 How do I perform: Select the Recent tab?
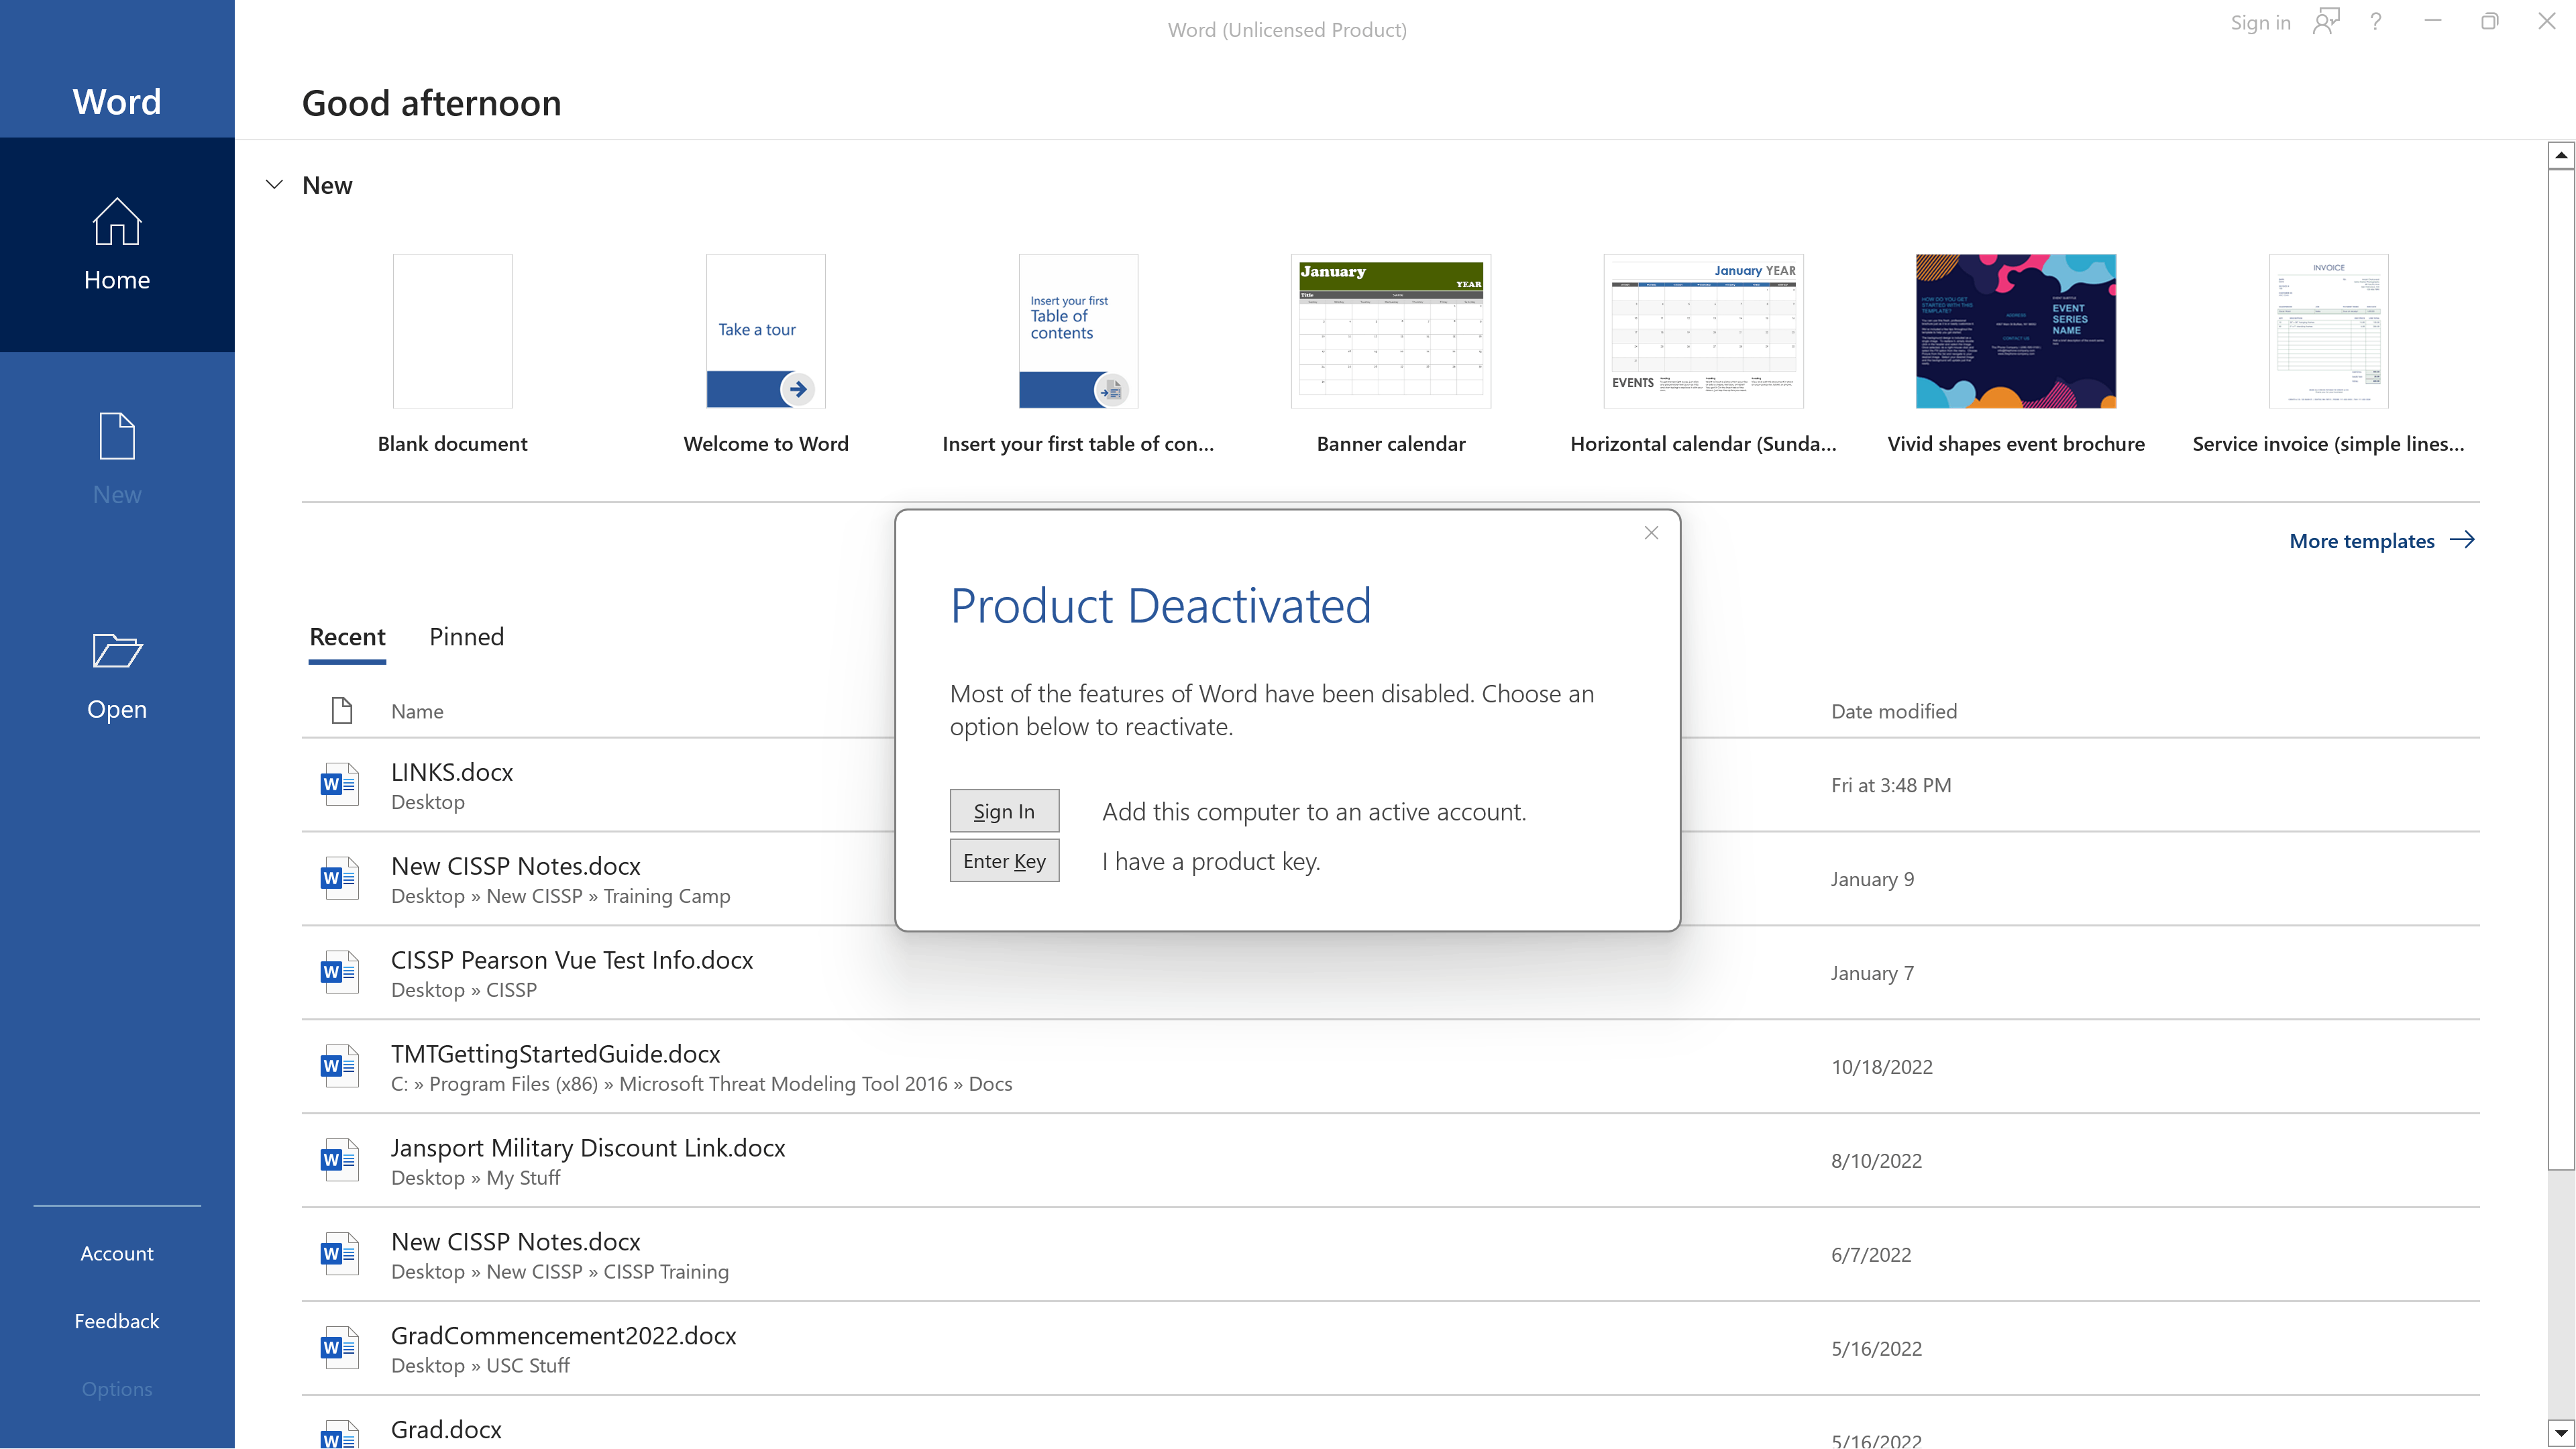pos(347,637)
